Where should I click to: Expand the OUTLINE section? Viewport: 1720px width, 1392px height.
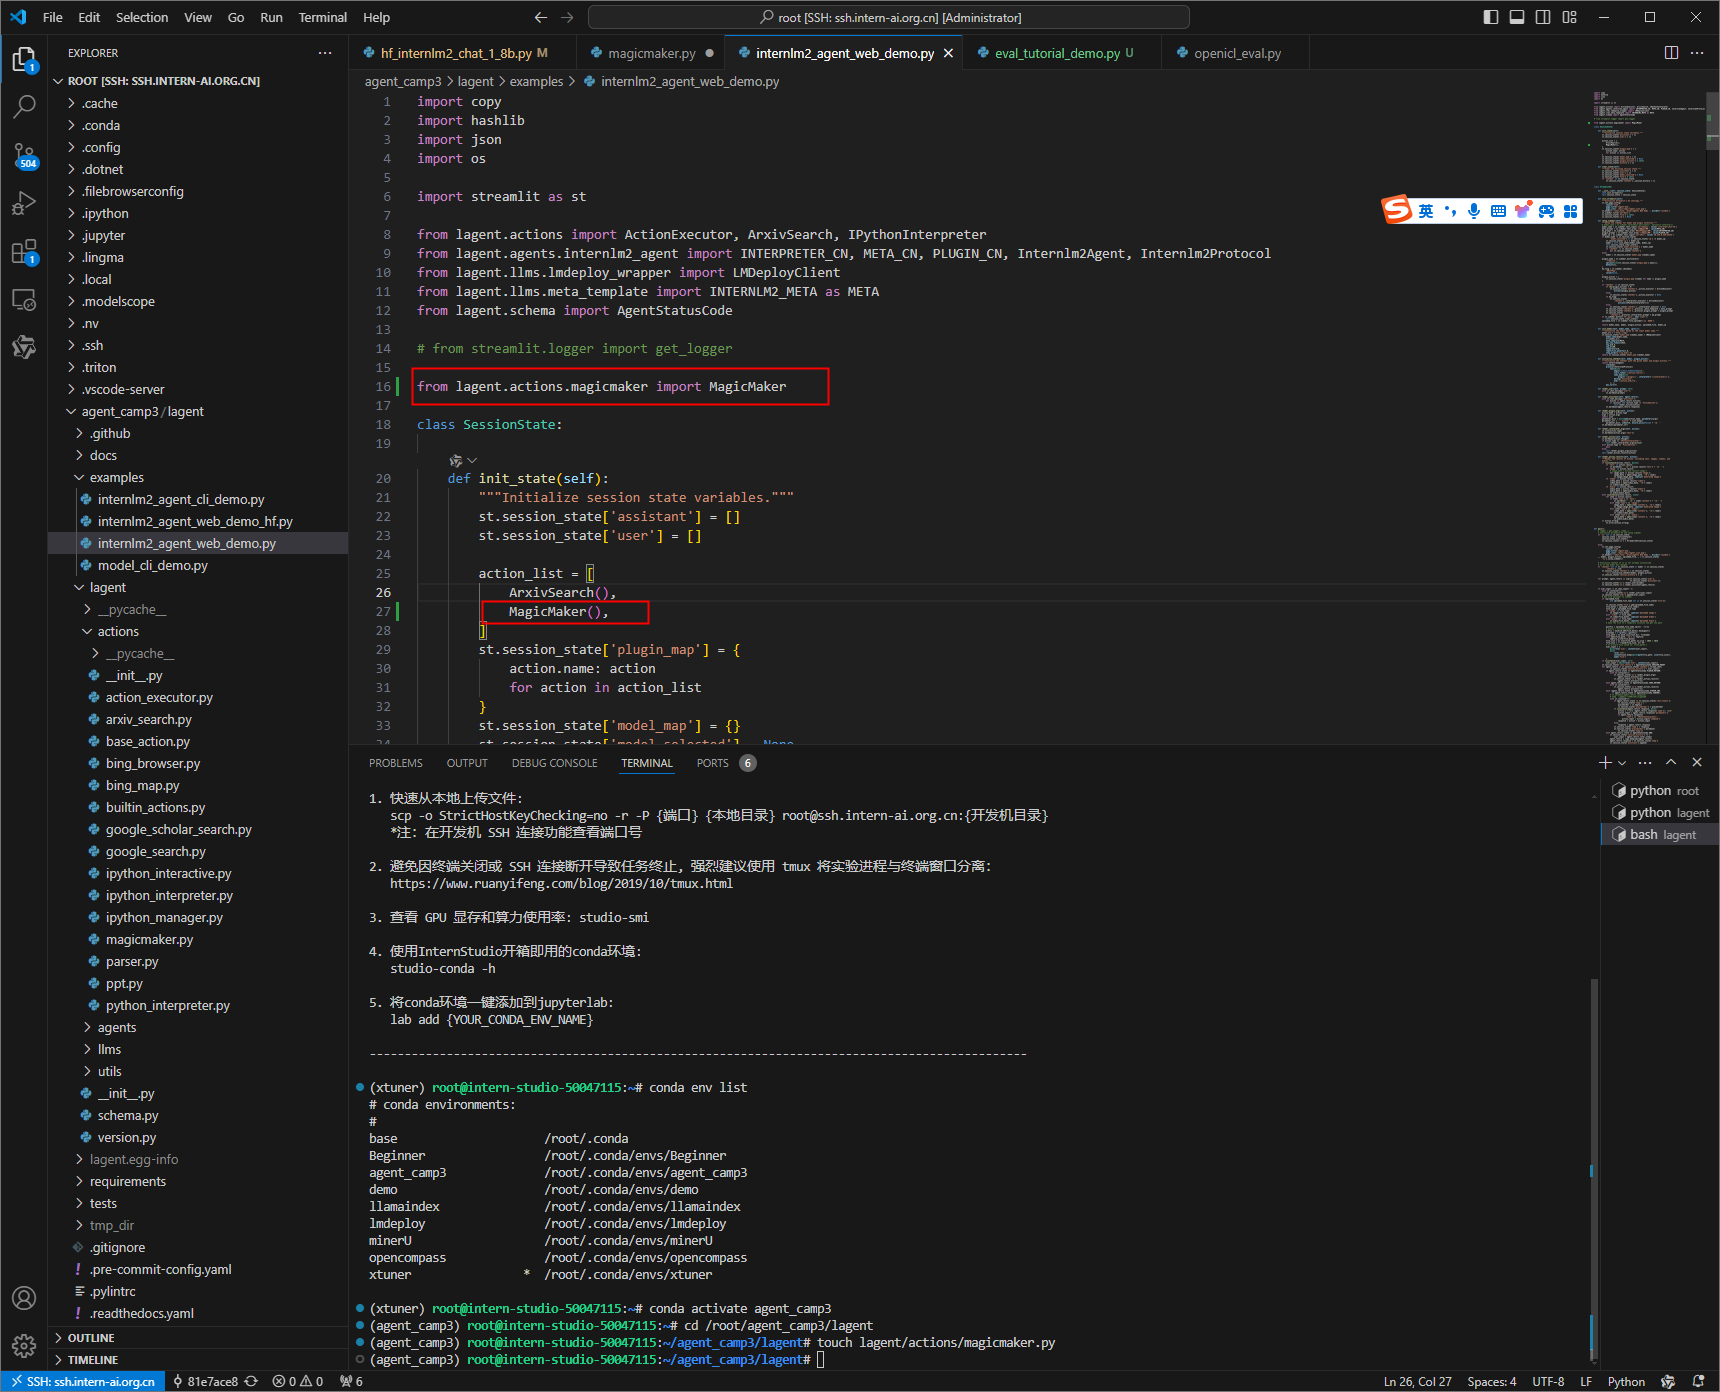198,1338
